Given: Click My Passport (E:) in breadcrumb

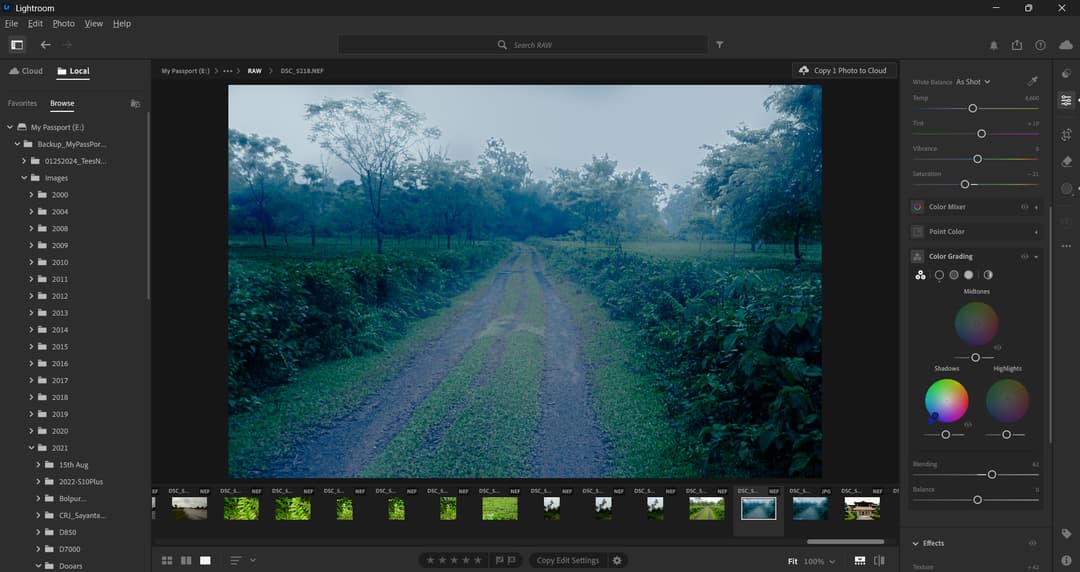Looking at the screenshot, I should (185, 71).
